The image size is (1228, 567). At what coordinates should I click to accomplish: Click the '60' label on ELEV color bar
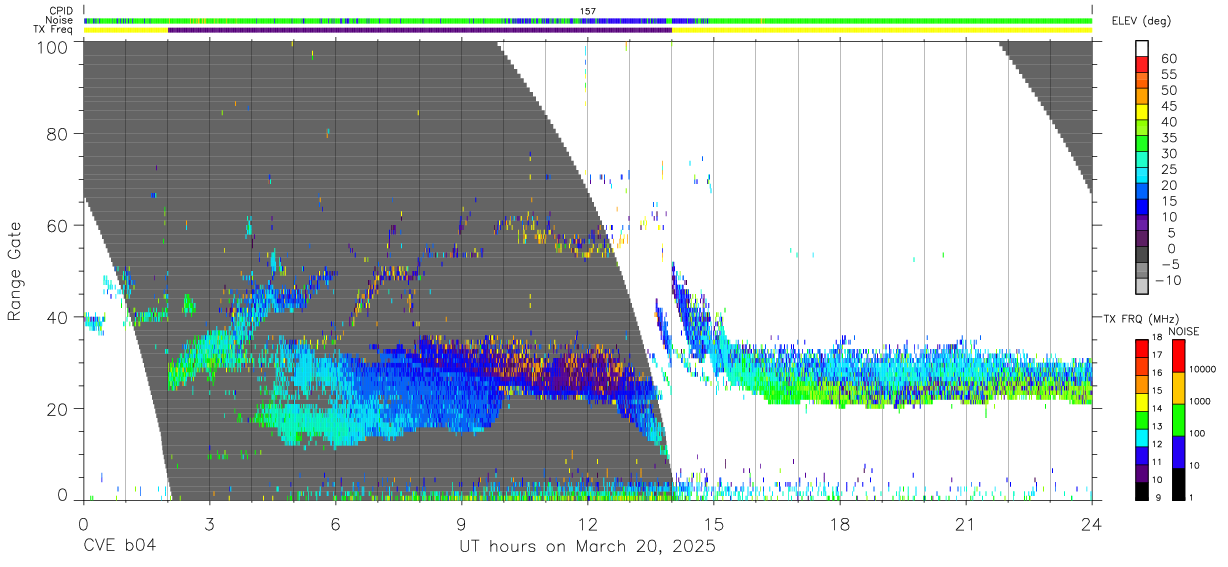click(x=1169, y=58)
